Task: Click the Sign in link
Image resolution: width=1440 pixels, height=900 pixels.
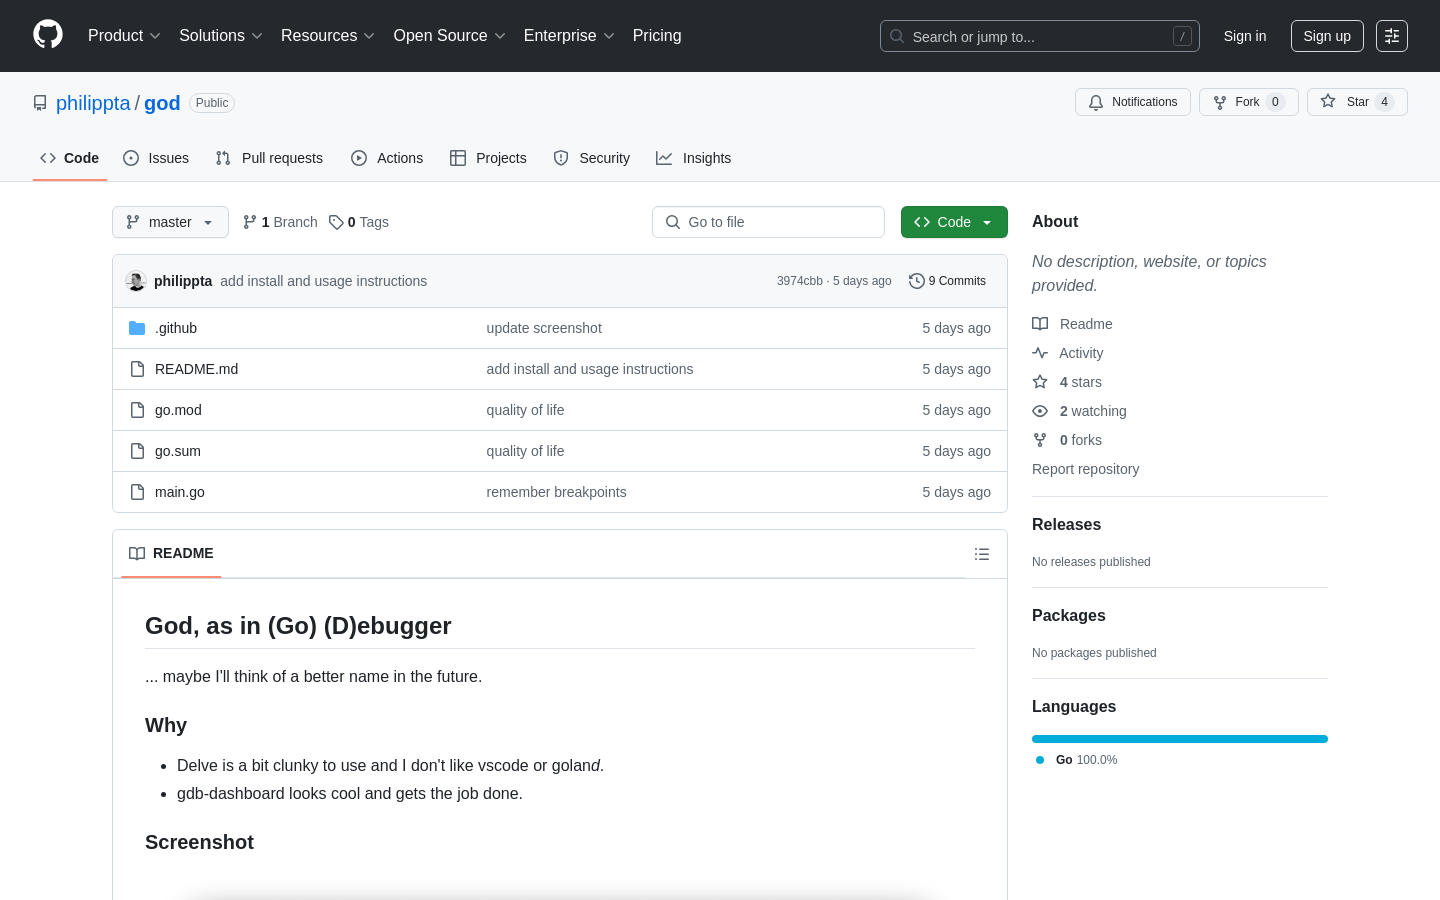Action: point(1245,36)
